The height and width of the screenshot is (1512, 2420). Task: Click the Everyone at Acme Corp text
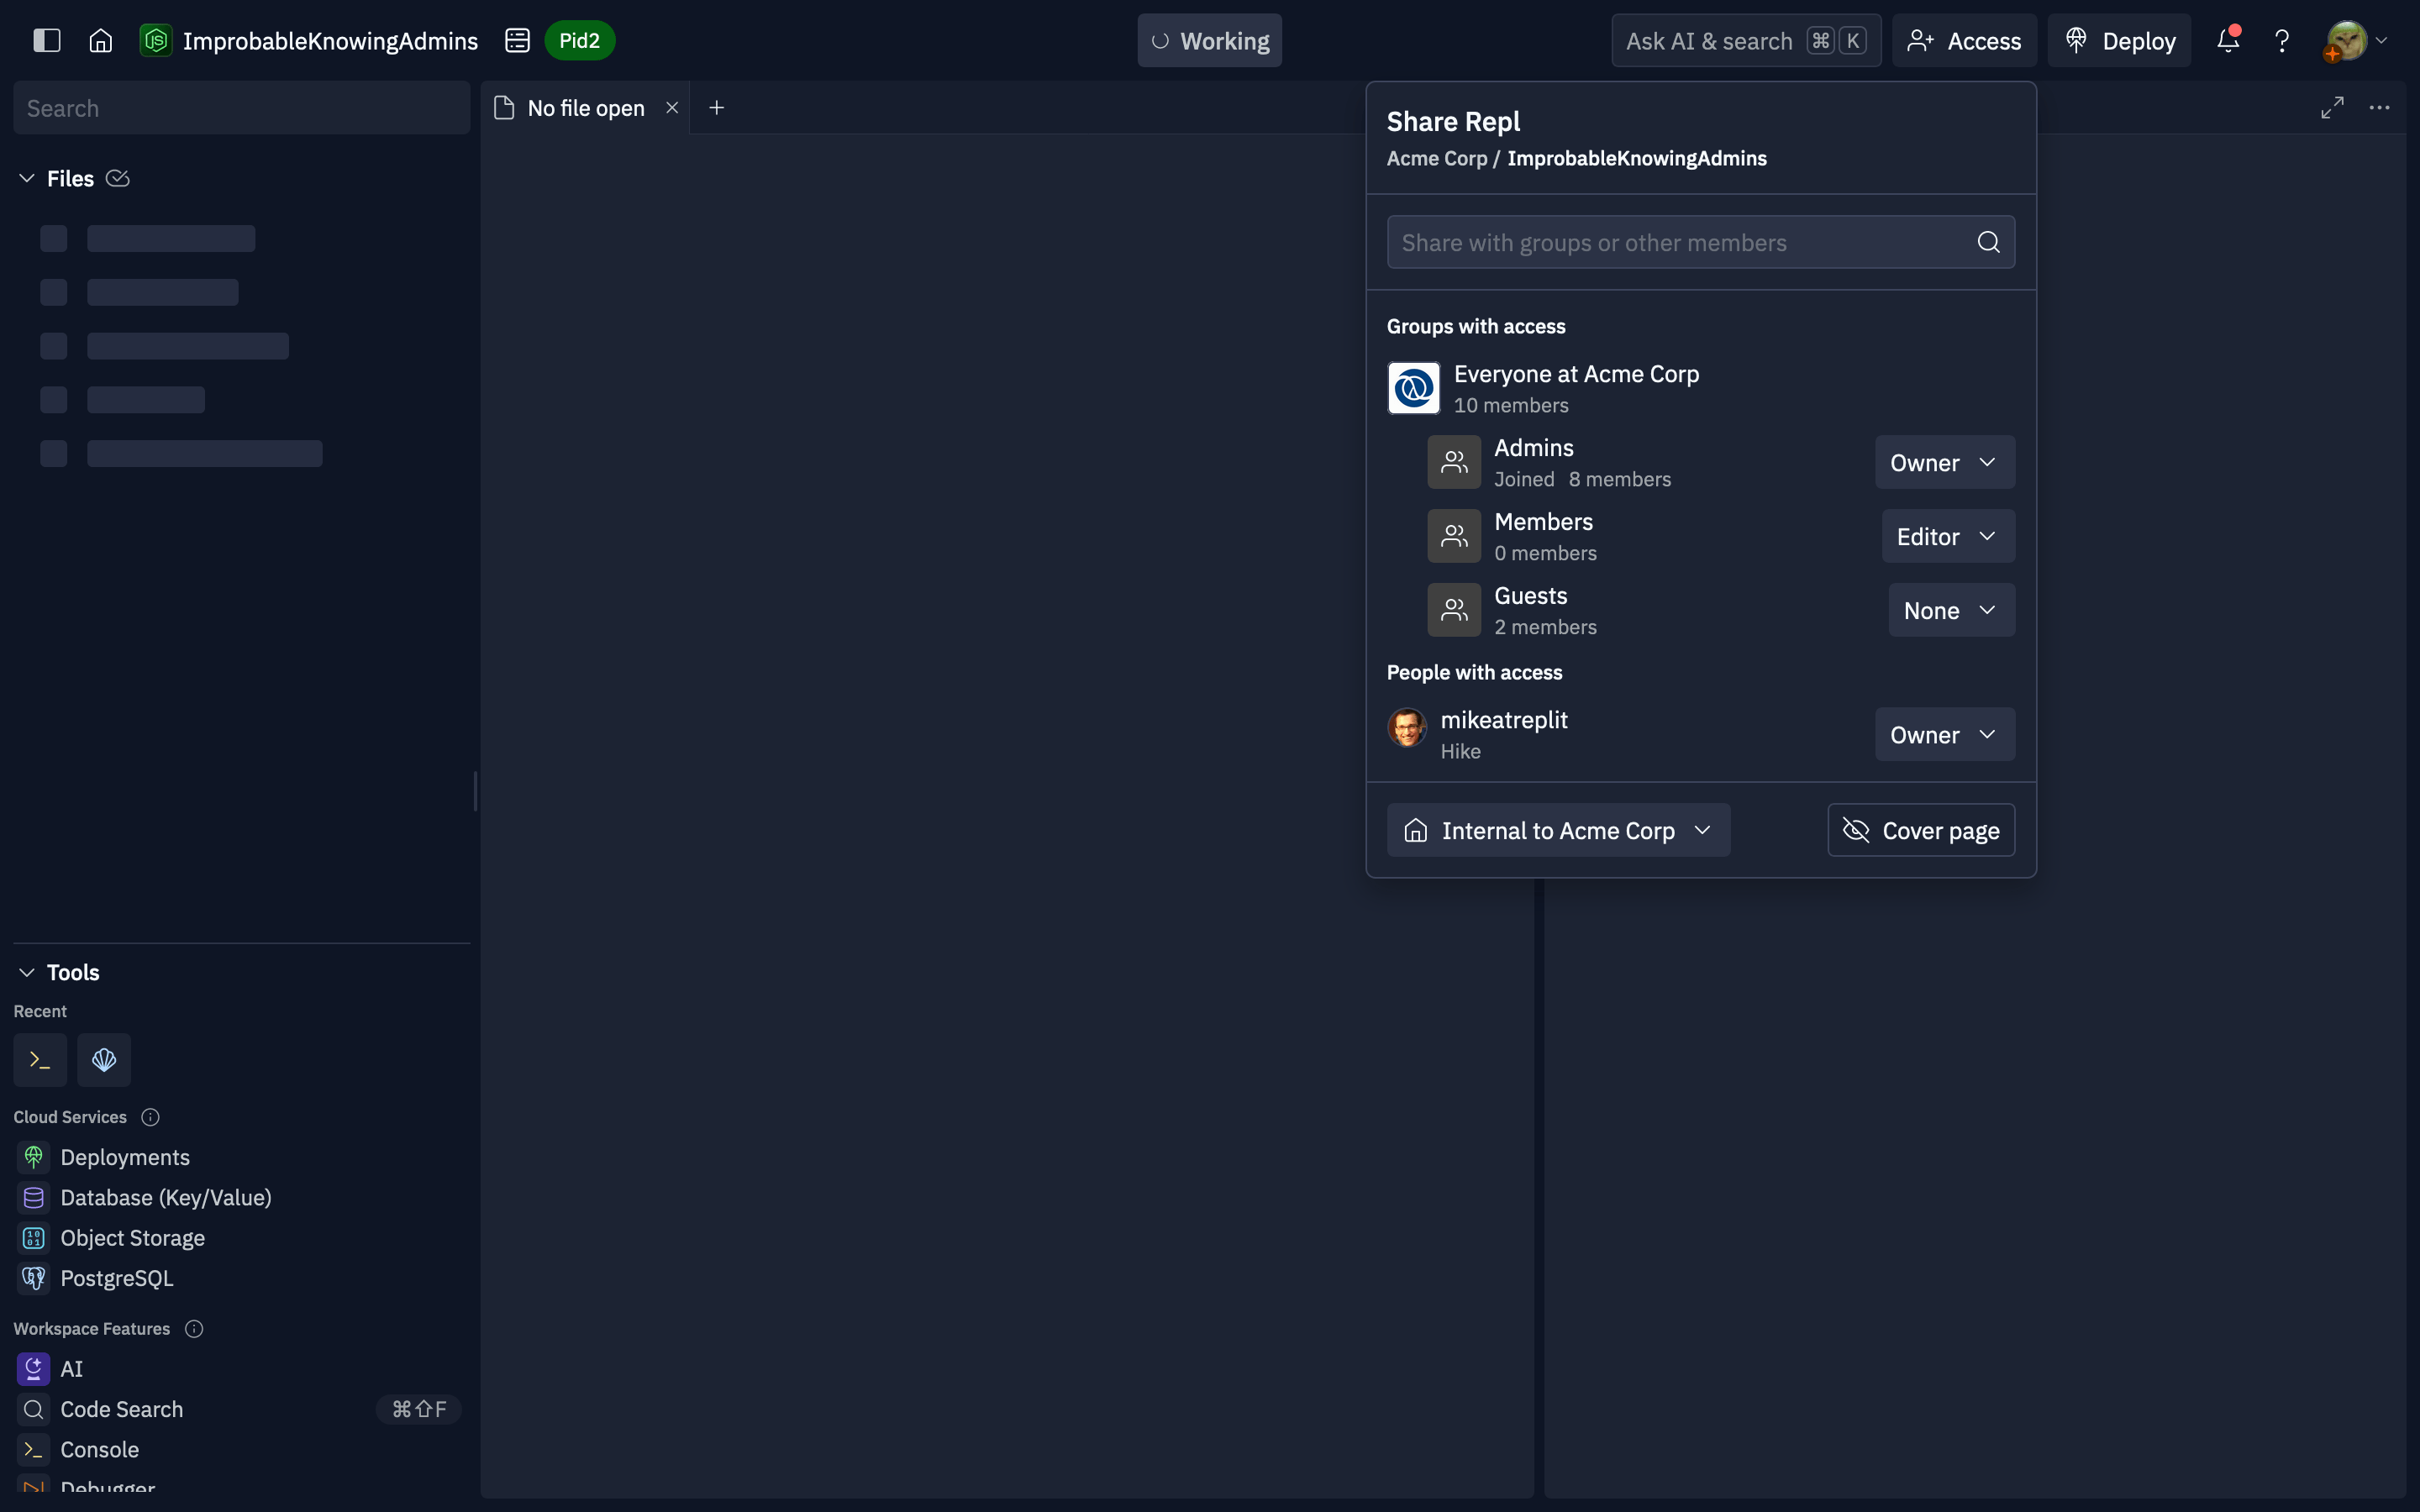(x=1576, y=374)
